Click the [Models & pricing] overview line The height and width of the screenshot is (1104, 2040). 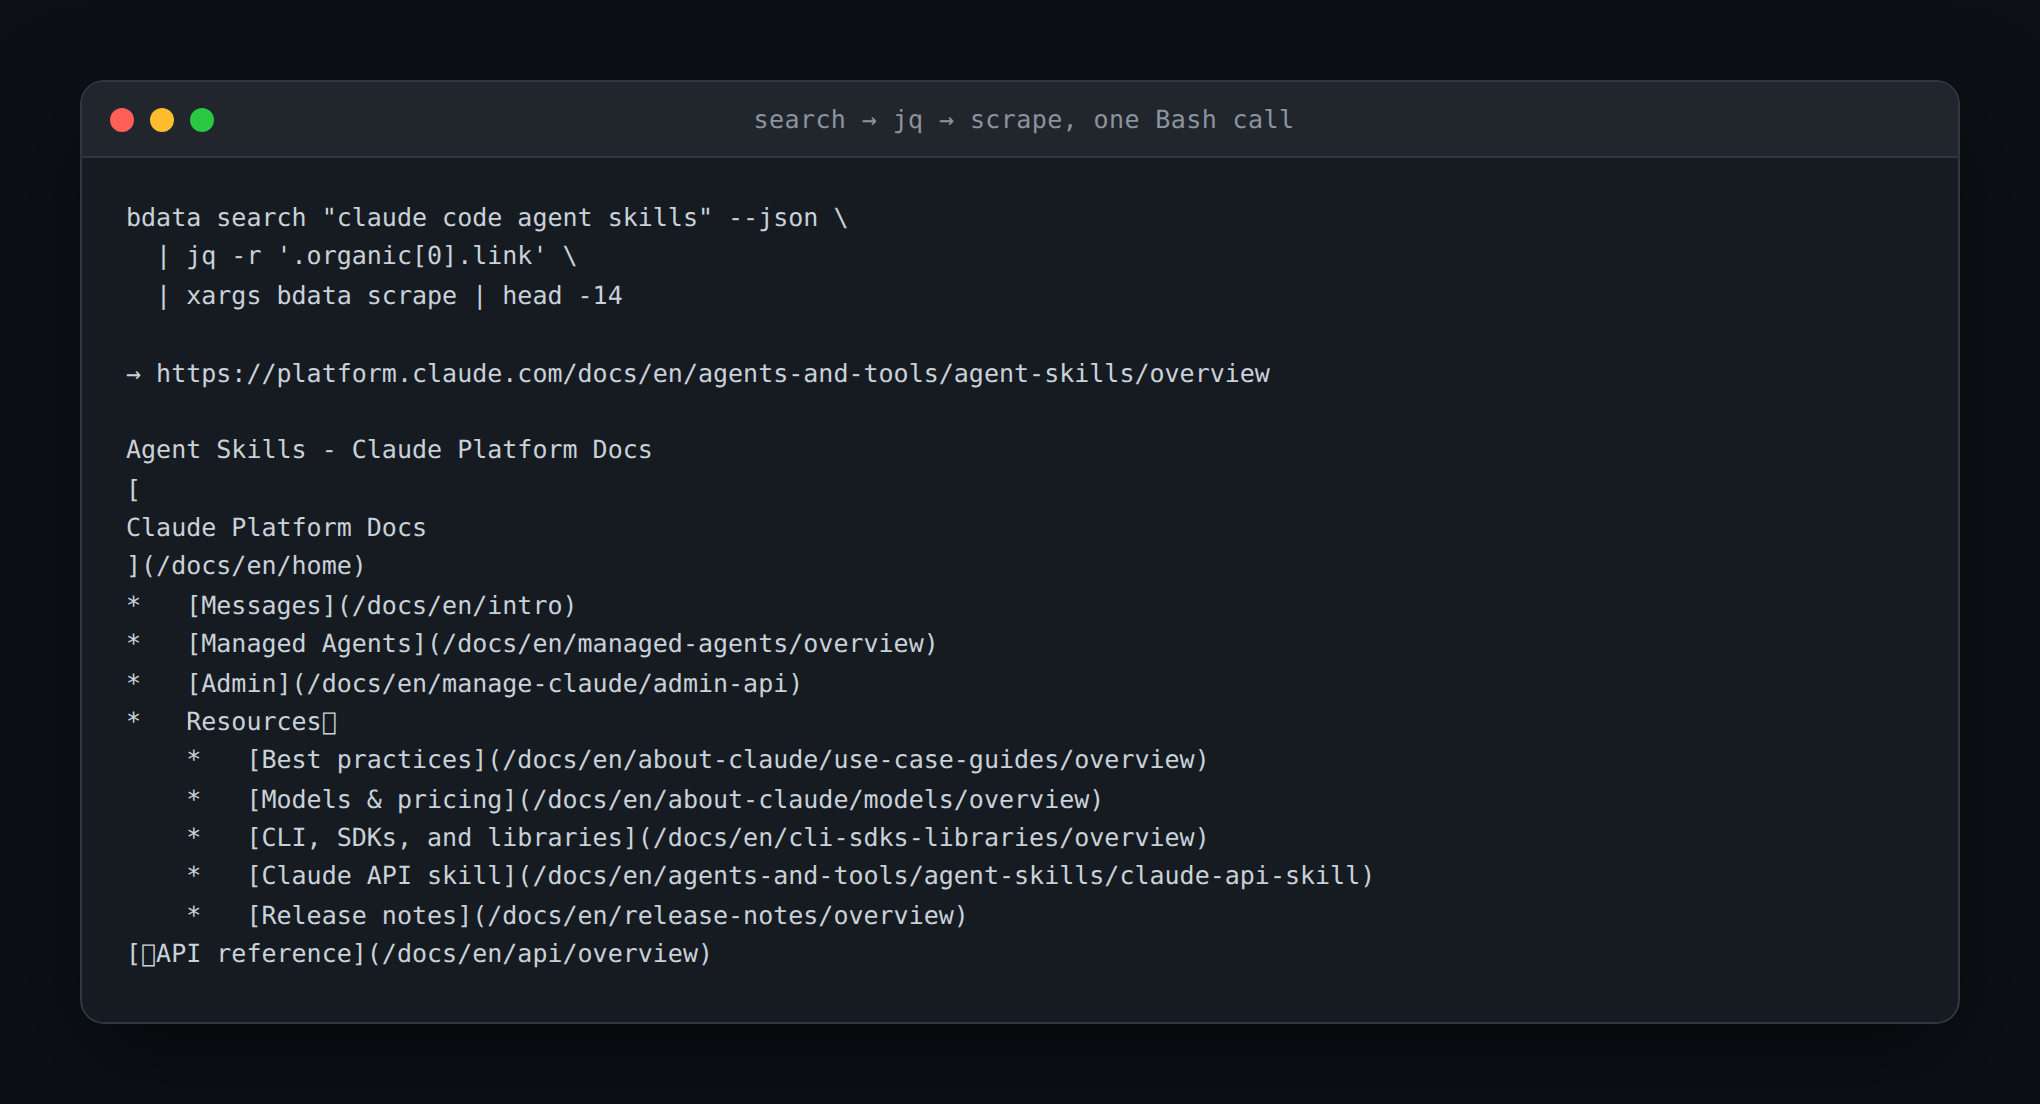[645, 800]
